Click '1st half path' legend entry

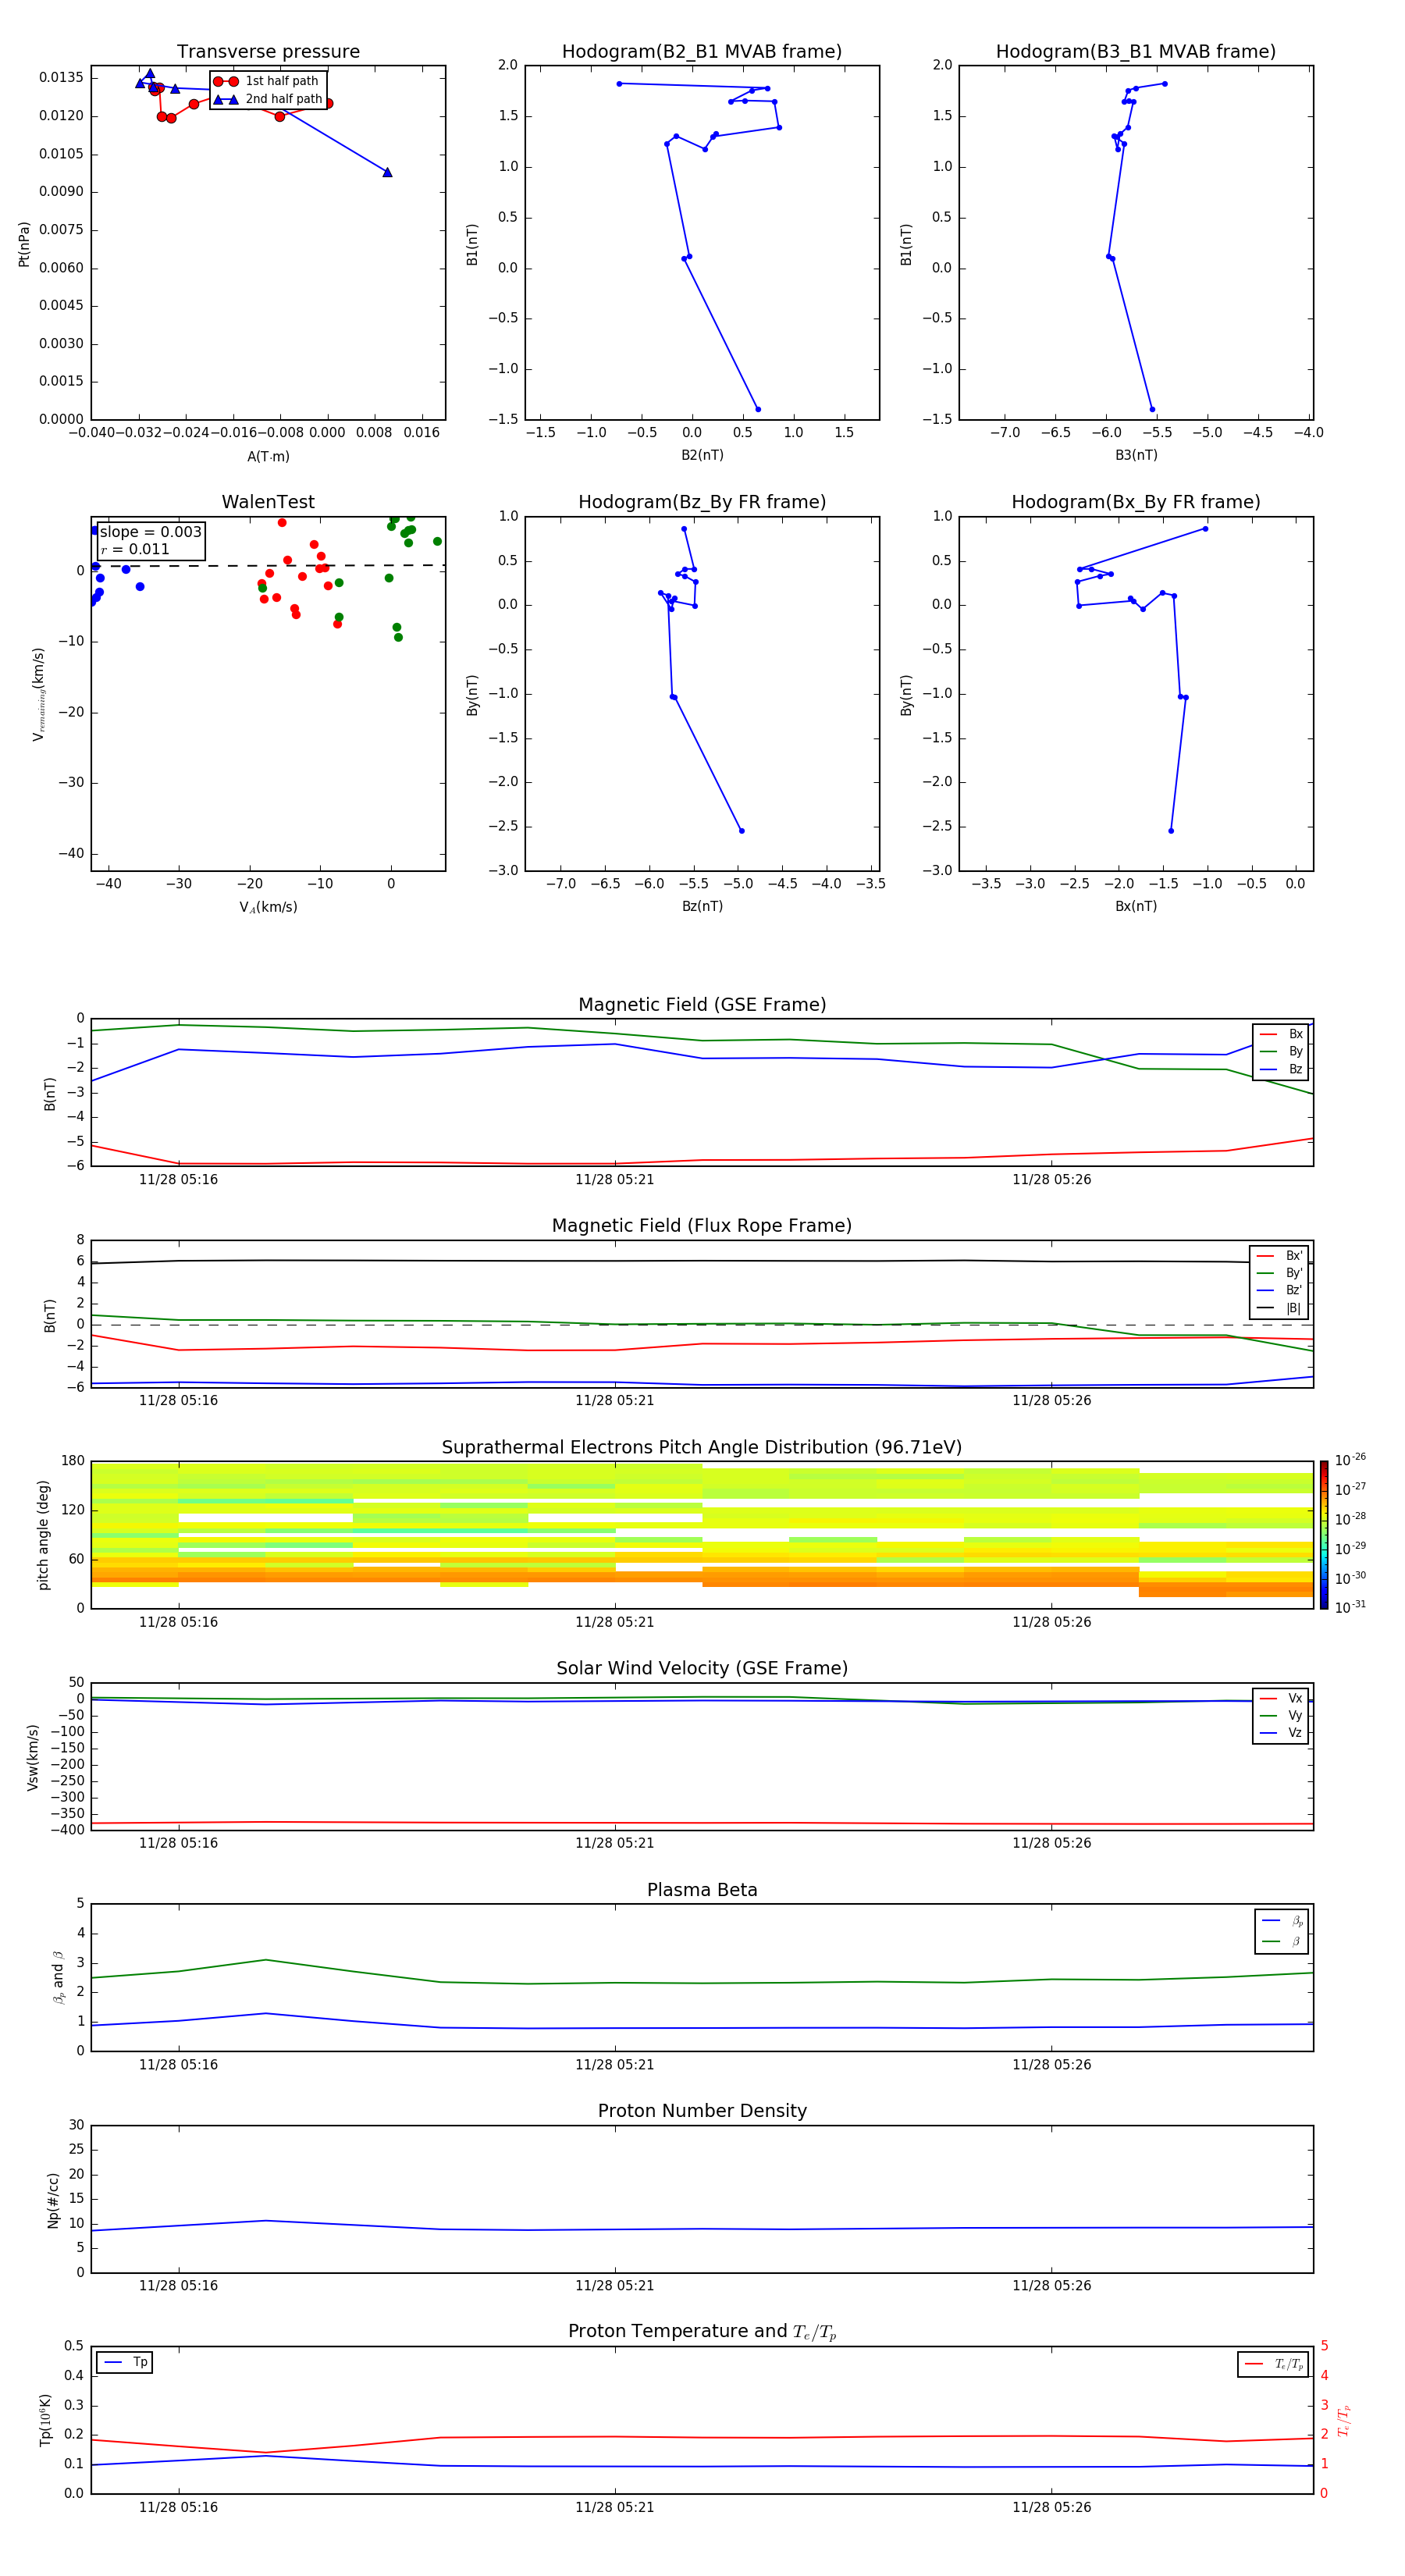pyautogui.click(x=268, y=81)
